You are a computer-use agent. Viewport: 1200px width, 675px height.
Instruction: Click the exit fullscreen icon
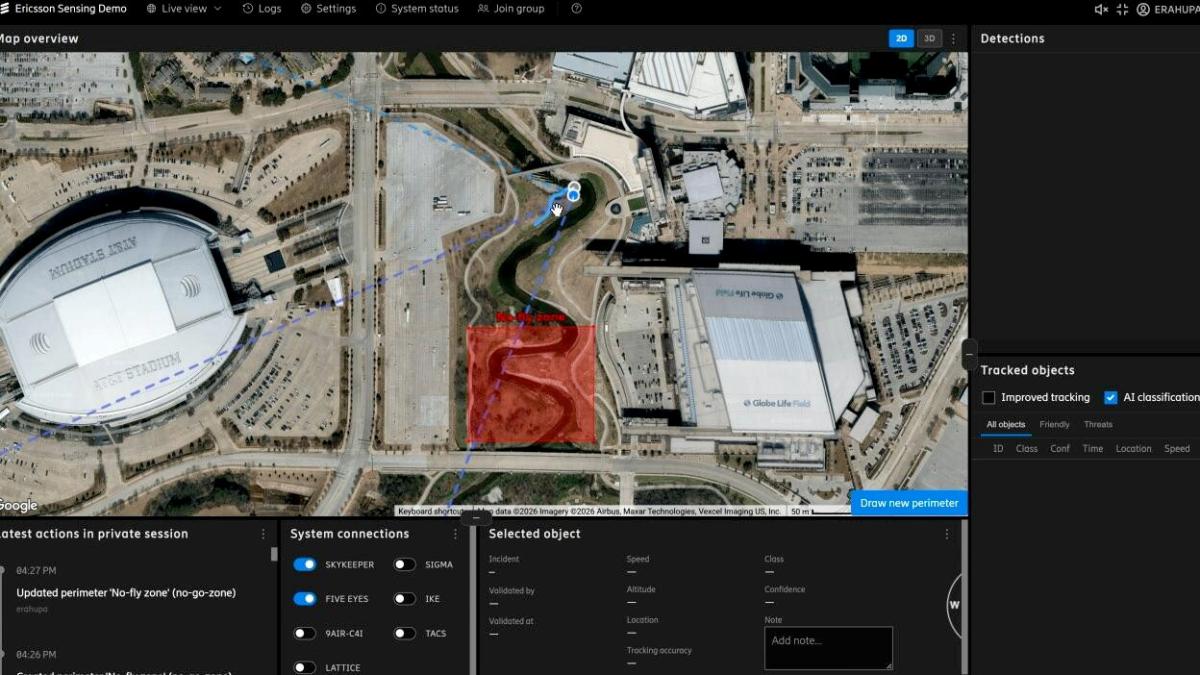tap(1122, 9)
